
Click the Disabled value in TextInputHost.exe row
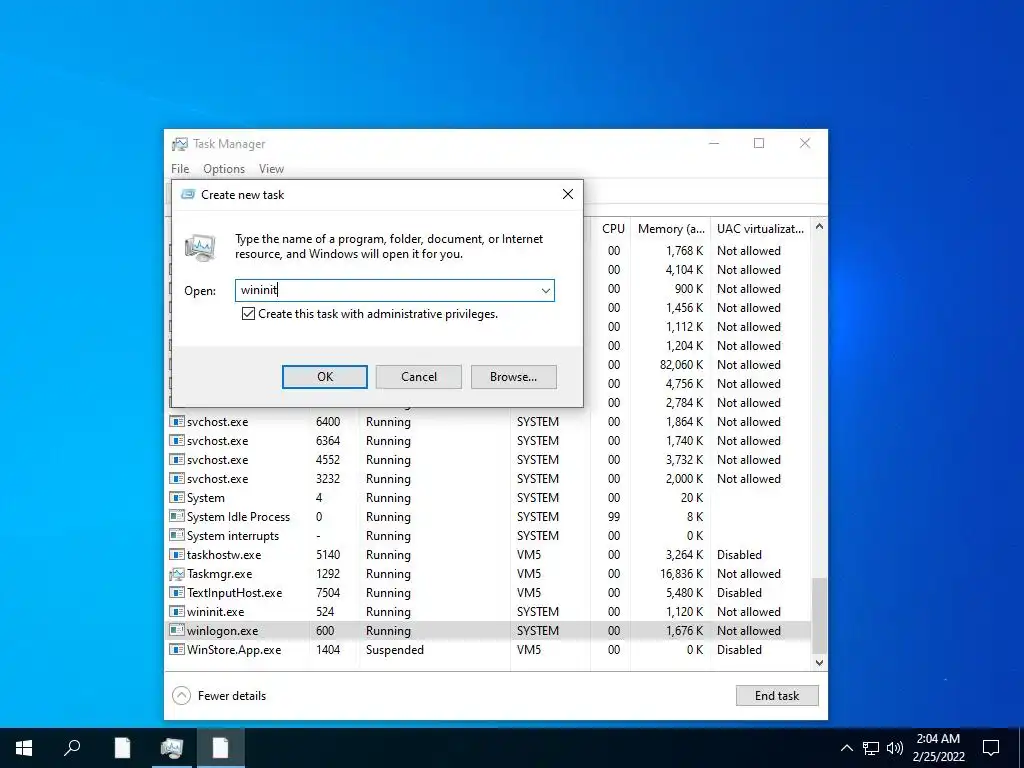coord(739,593)
